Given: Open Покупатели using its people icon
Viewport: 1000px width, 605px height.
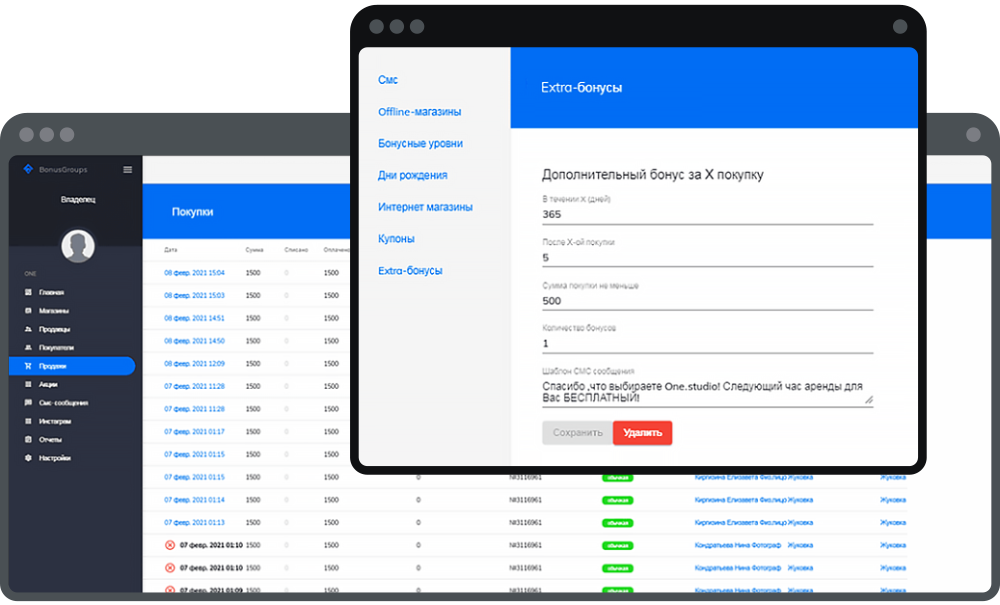Looking at the screenshot, I should click(x=28, y=347).
